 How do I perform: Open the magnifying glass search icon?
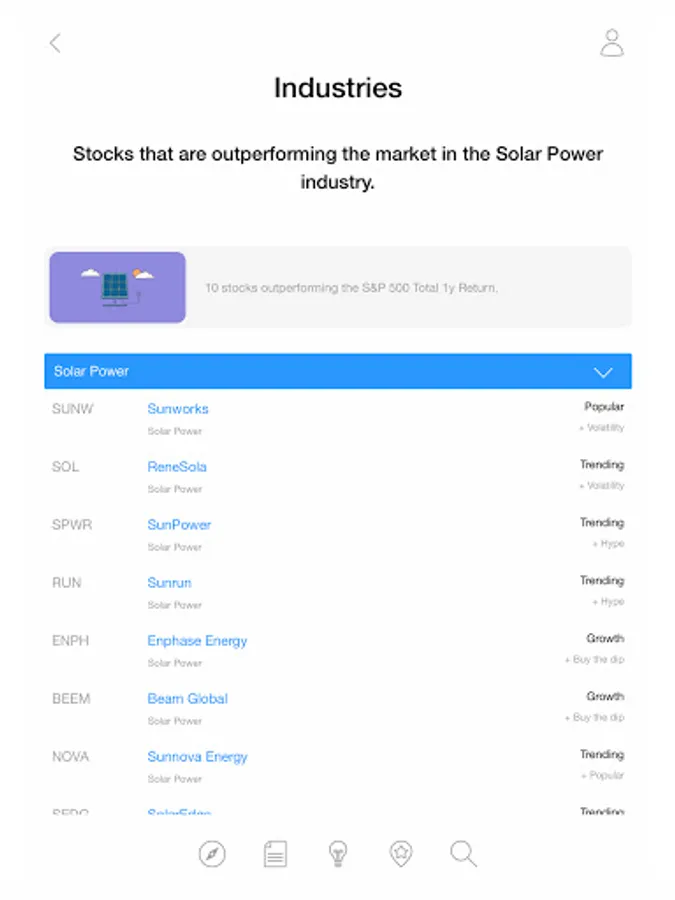(x=463, y=854)
